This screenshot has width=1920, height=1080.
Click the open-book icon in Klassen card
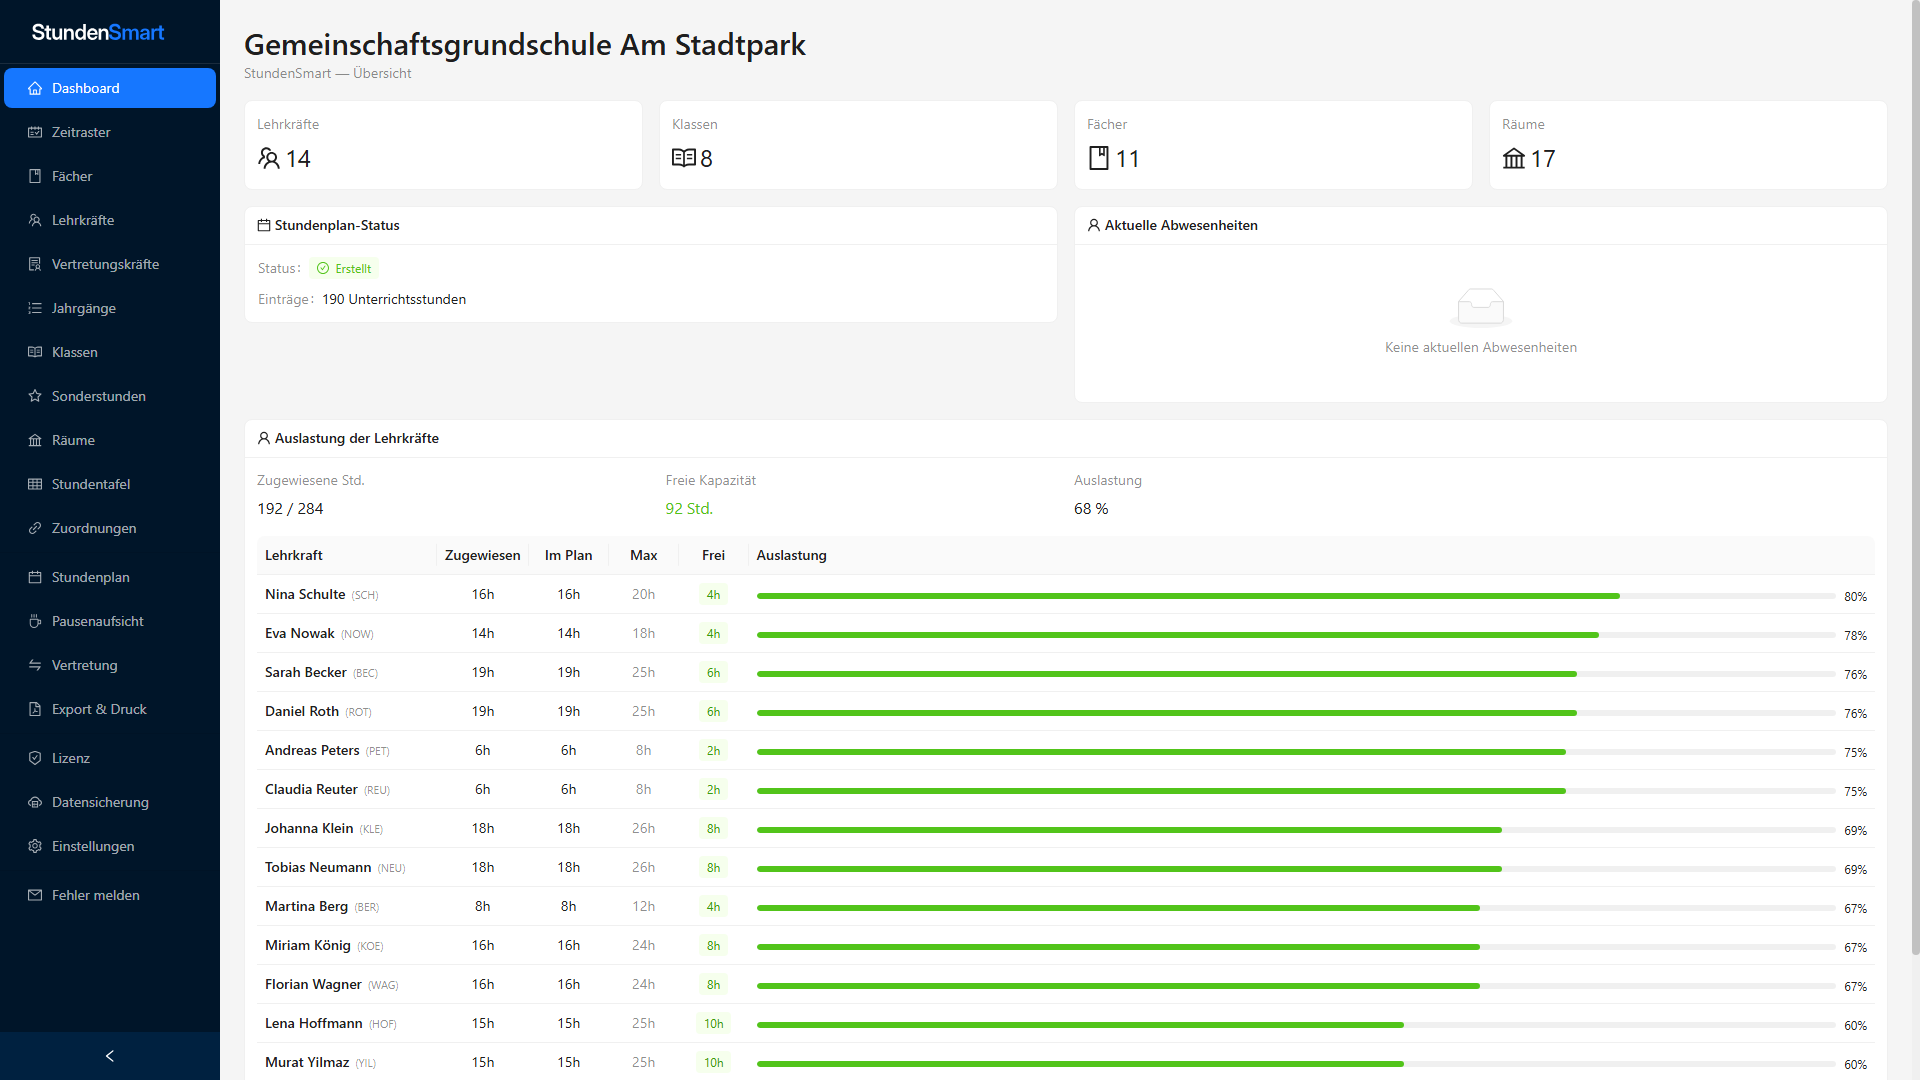coord(684,158)
